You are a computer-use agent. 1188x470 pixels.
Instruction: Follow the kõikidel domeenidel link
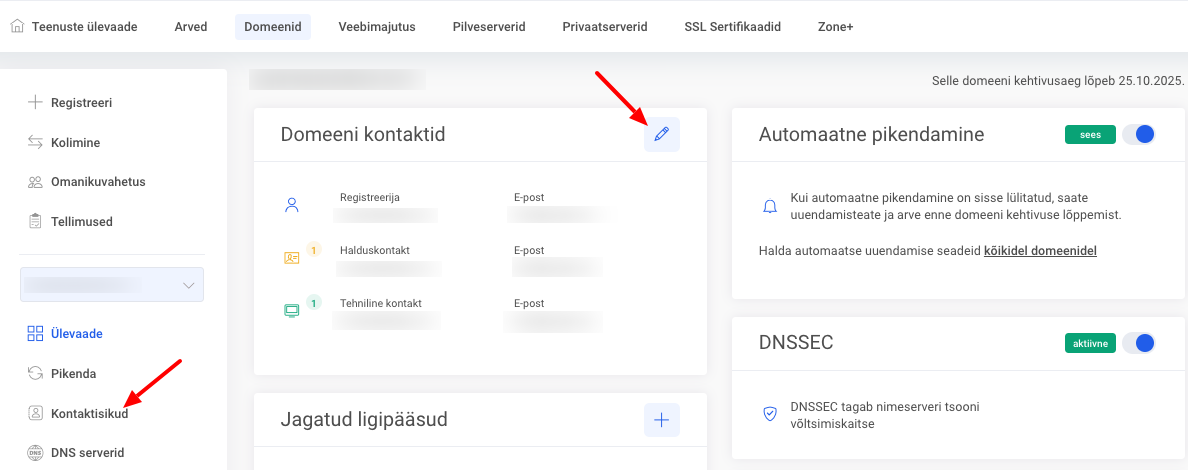(1040, 251)
